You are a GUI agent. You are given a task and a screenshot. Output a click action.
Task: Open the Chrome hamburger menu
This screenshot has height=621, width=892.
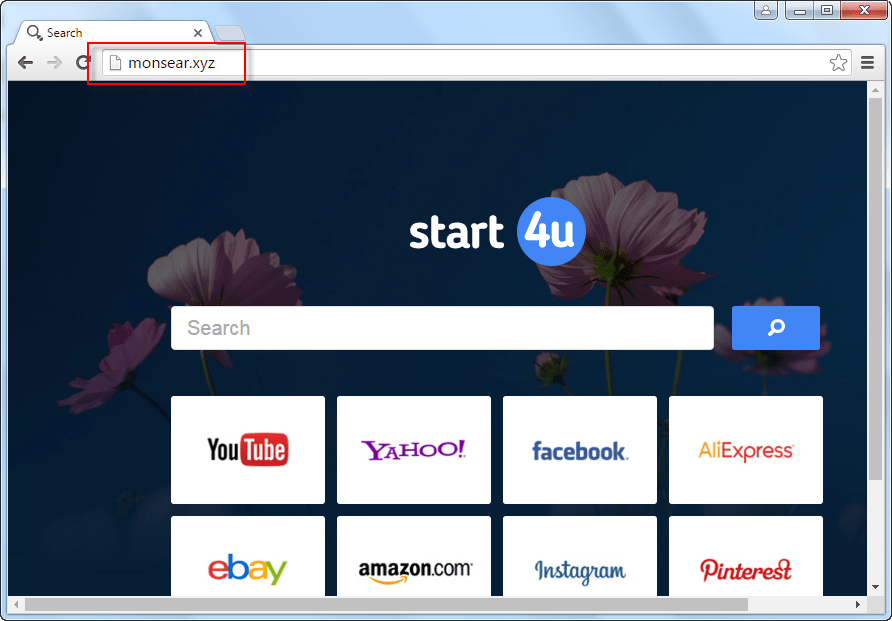(867, 63)
